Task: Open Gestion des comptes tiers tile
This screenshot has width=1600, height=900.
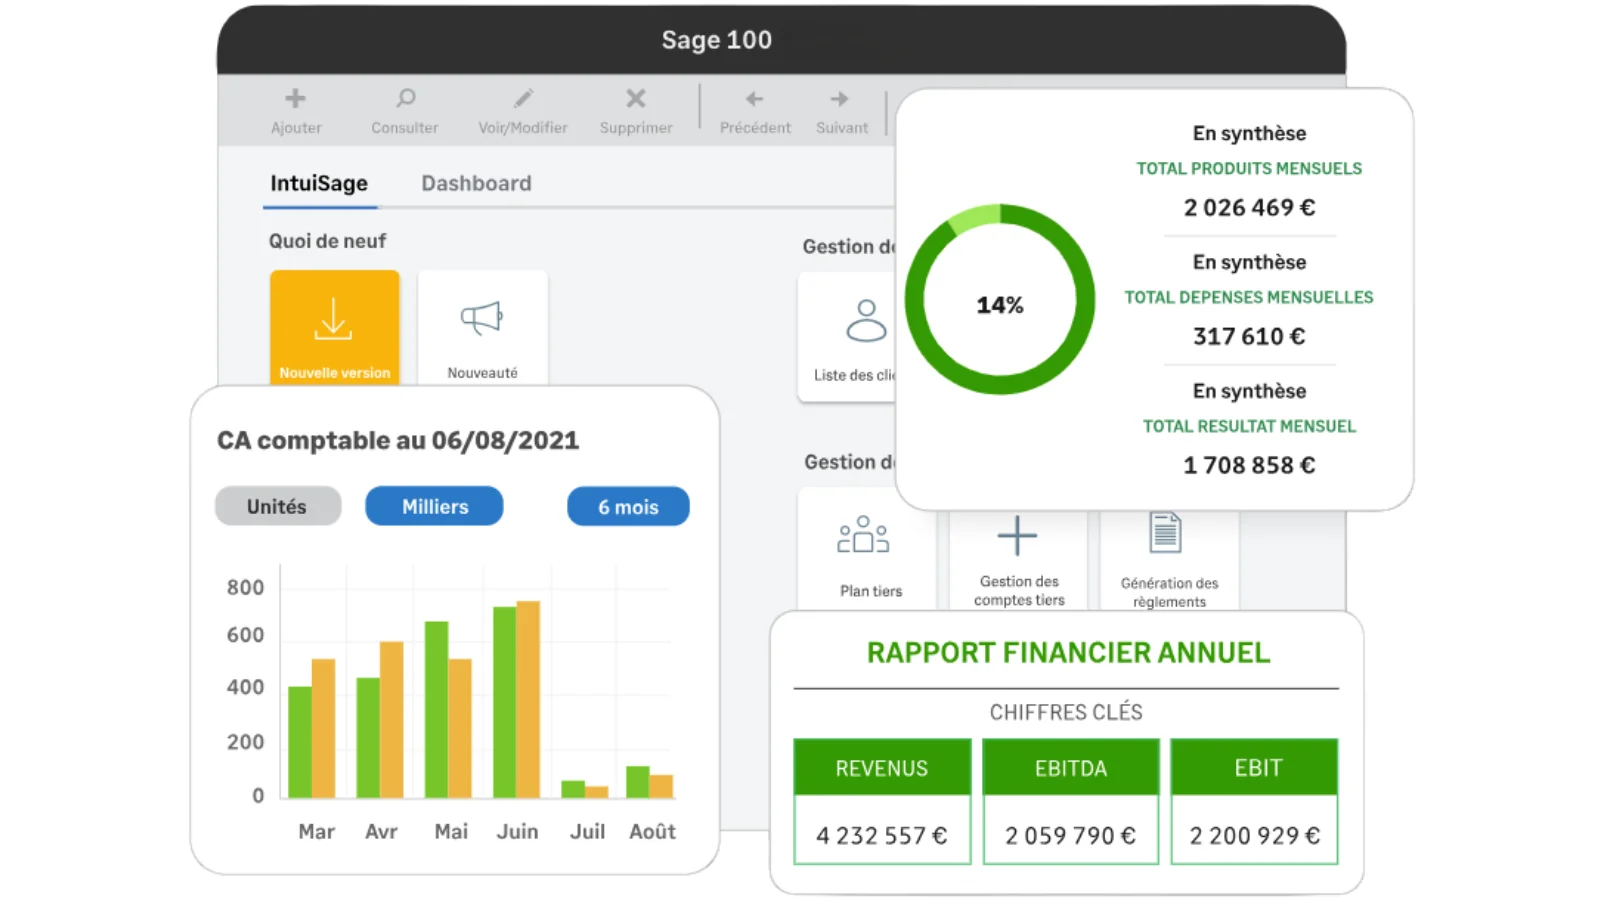Action: tap(1018, 559)
